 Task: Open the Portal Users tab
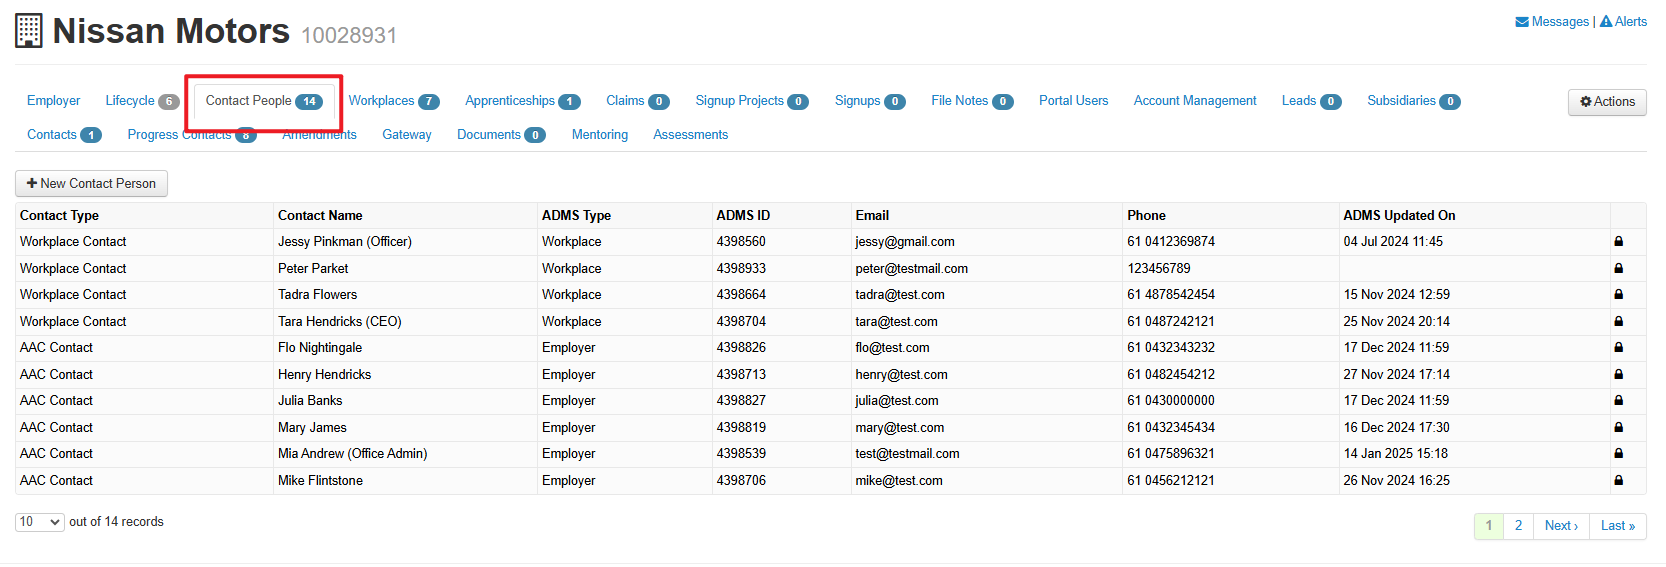(1074, 101)
